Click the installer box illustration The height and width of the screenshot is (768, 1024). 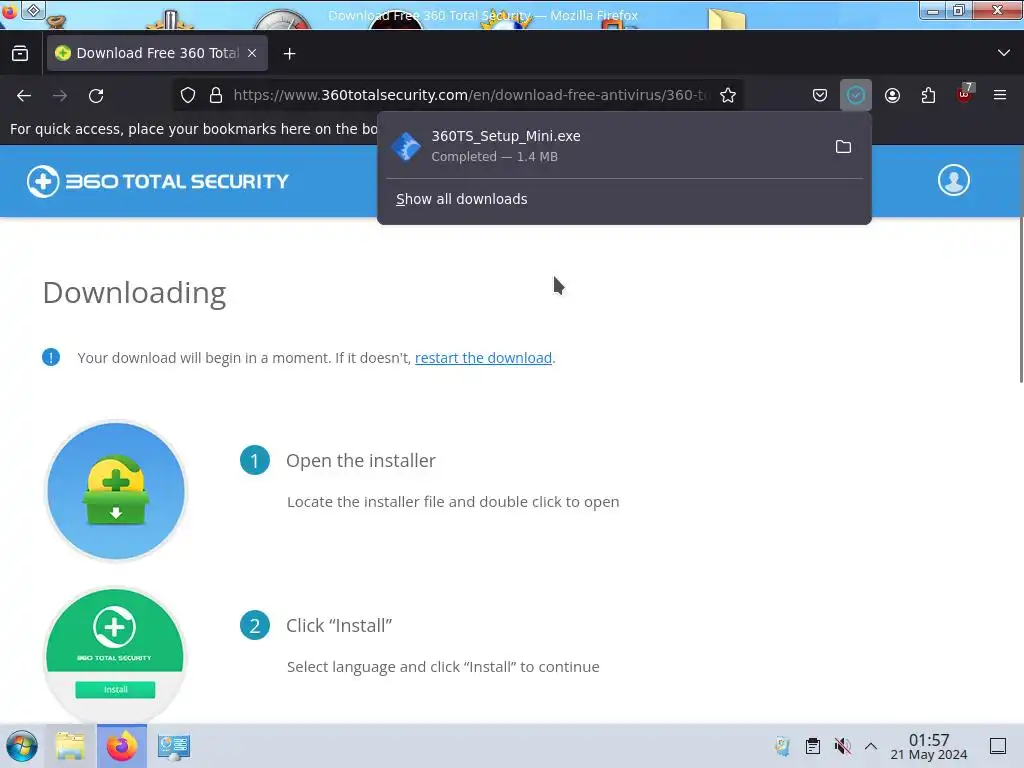click(x=116, y=491)
